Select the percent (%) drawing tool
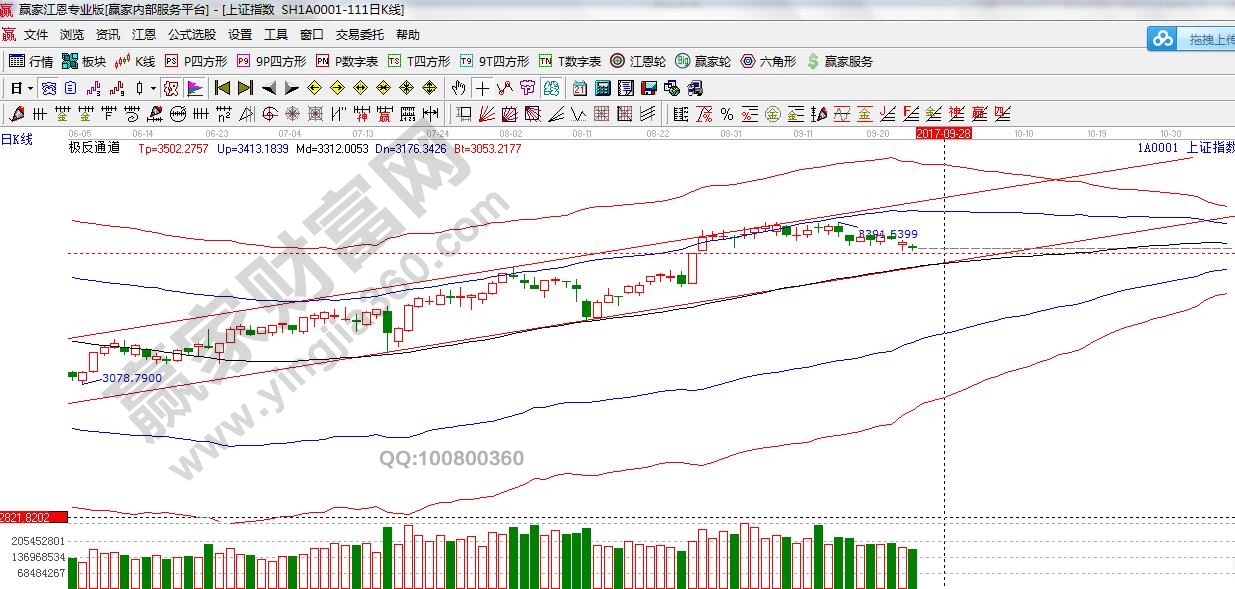The image size is (1235, 589). pyautogui.click(x=726, y=113)
